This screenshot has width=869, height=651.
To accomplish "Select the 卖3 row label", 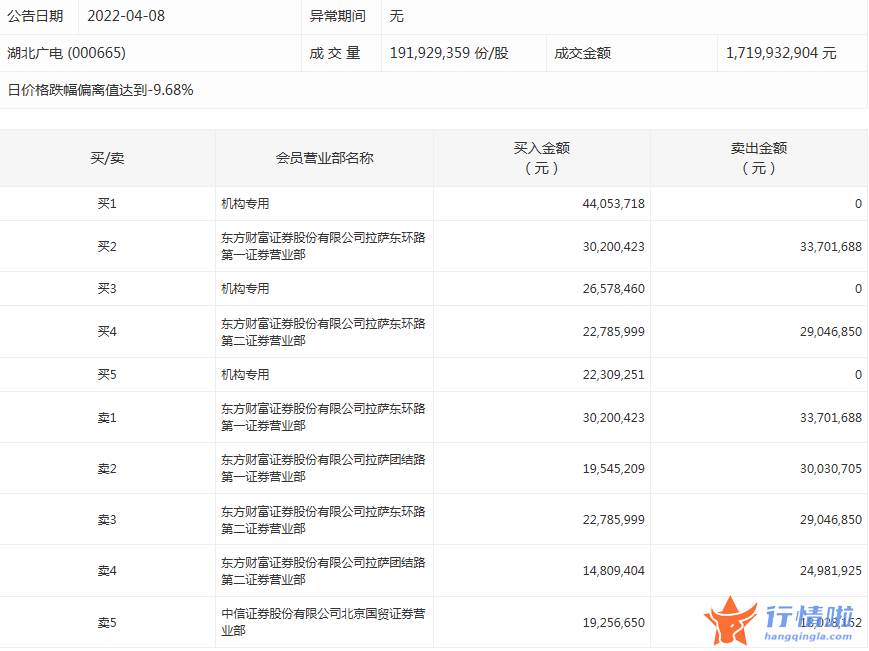I will coord(107,520).
